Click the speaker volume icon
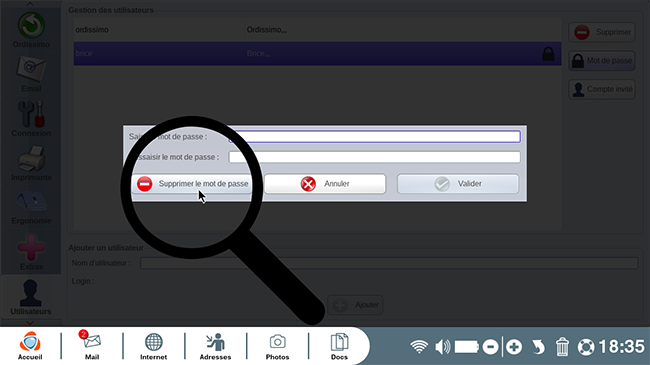The height and width of the screenshot is (365, 650). click(x=443, y=346)
